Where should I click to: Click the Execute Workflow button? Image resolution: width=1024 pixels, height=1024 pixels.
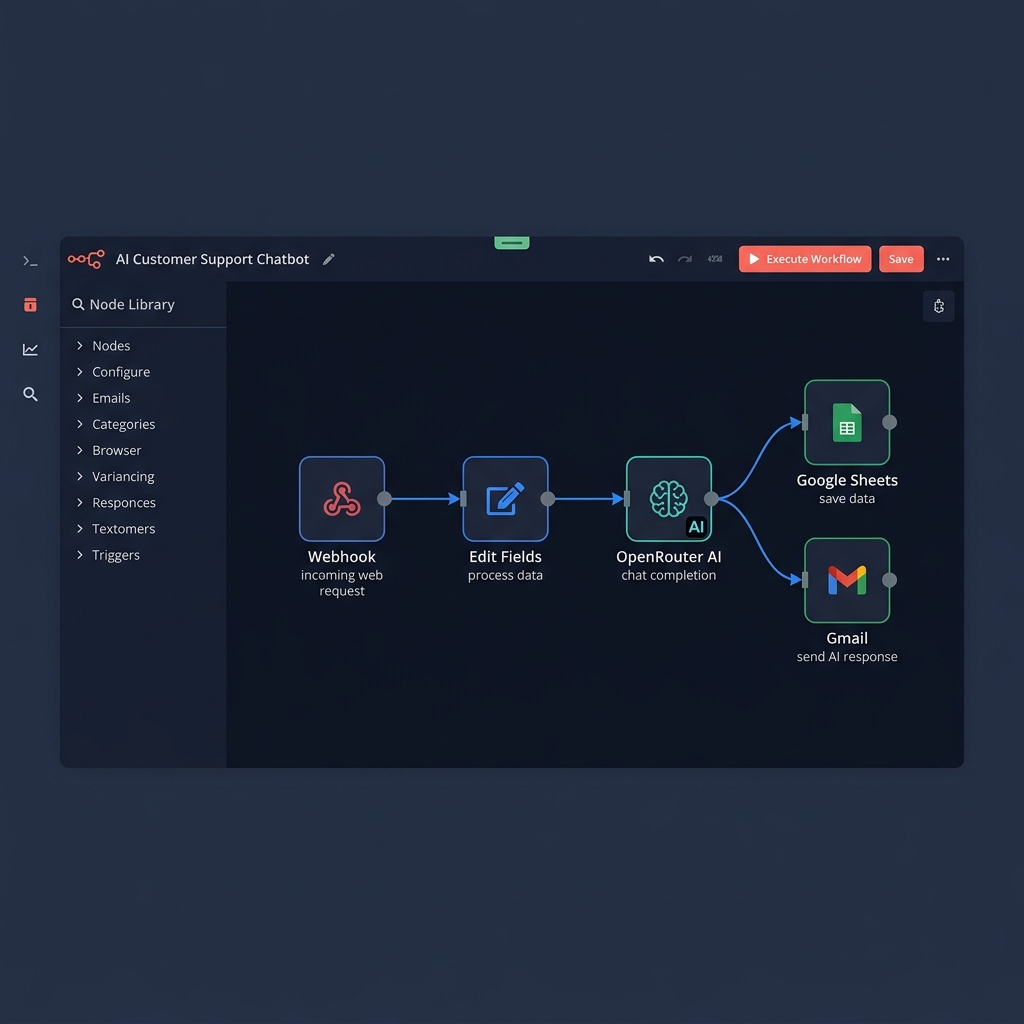(x=805, y=259)
